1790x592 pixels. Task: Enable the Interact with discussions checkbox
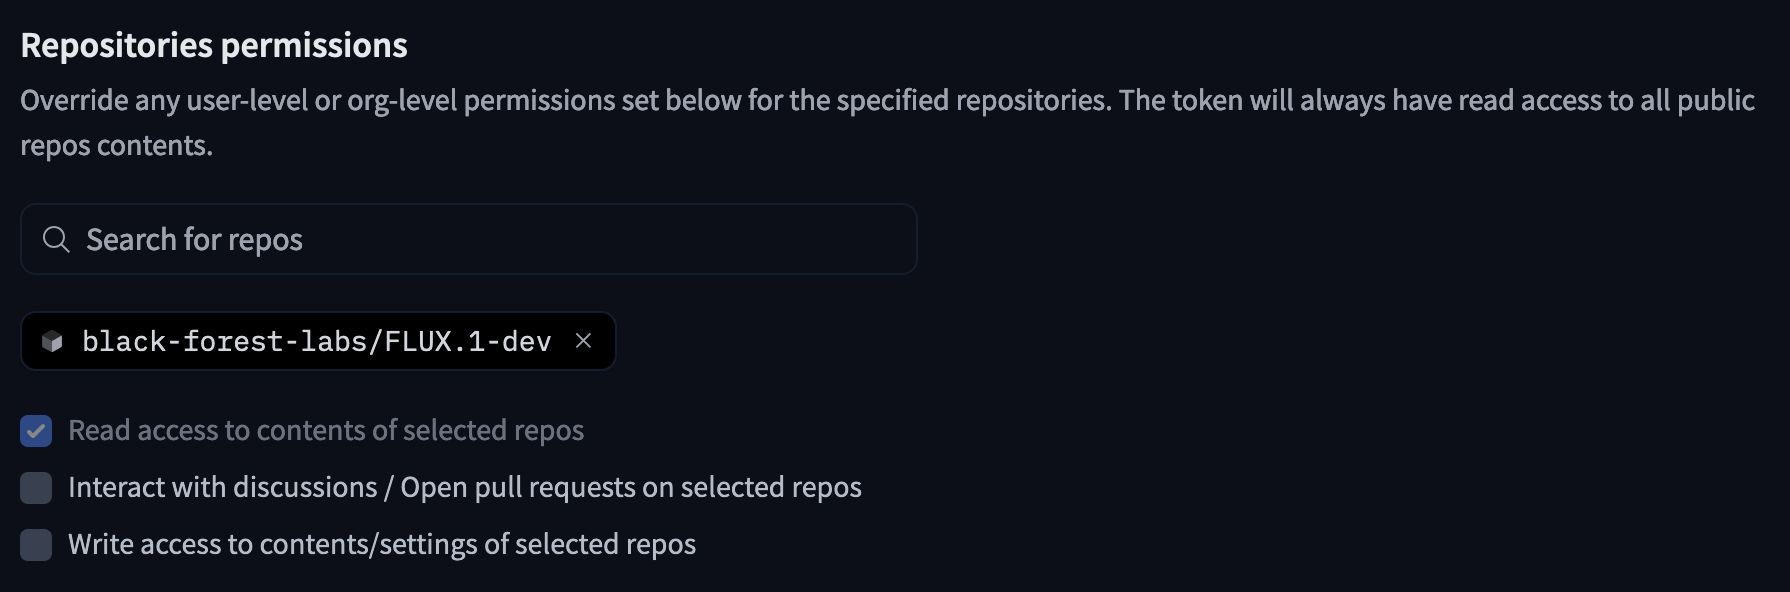[x=36, y=488]
